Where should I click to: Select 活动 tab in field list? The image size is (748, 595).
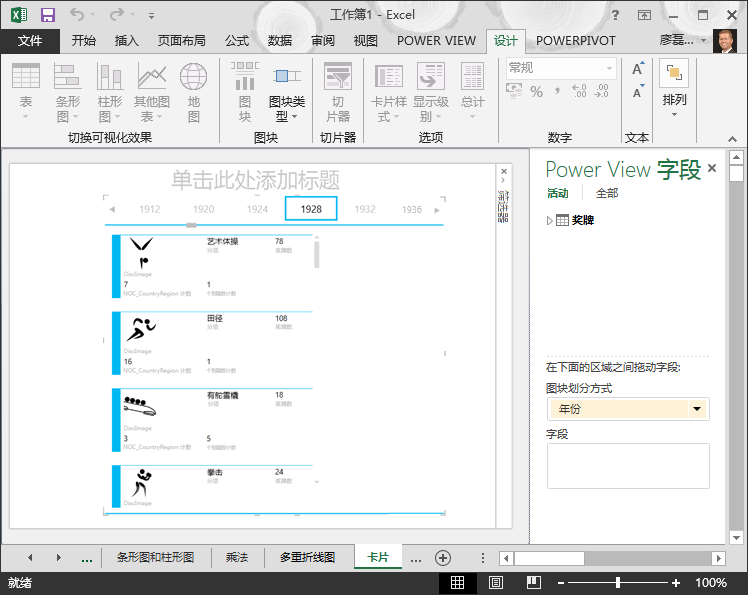558,193
